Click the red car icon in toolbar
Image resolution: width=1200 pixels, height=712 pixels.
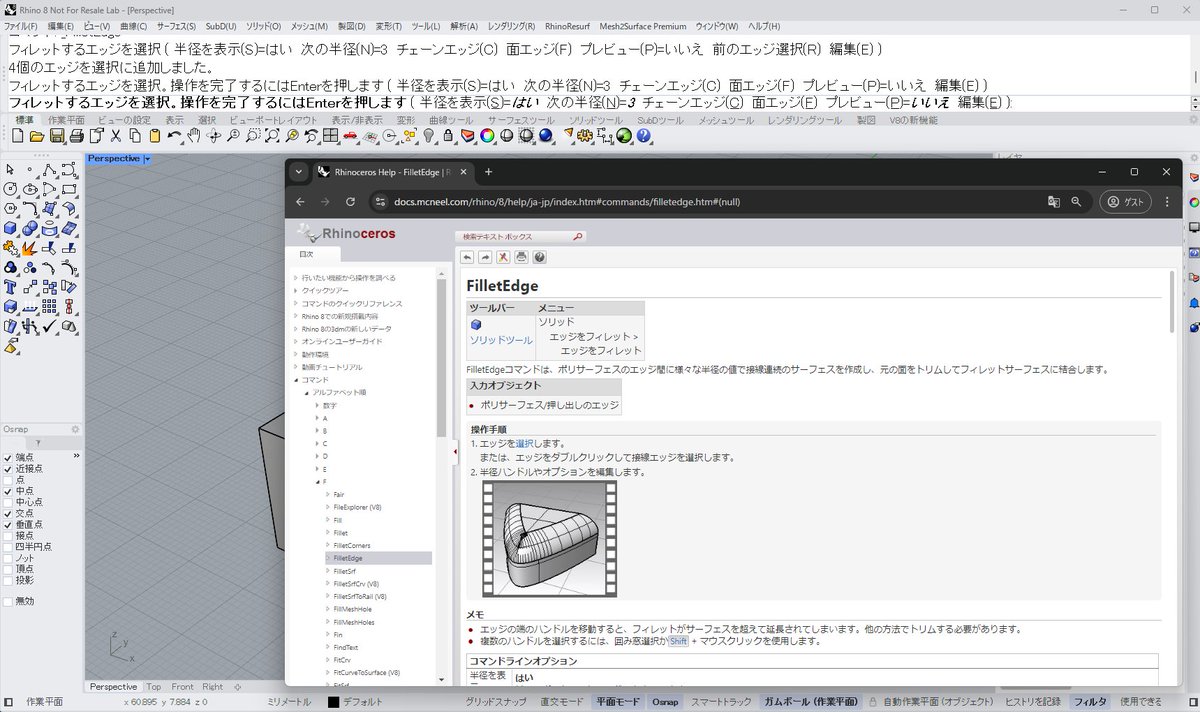coord(350,136)
